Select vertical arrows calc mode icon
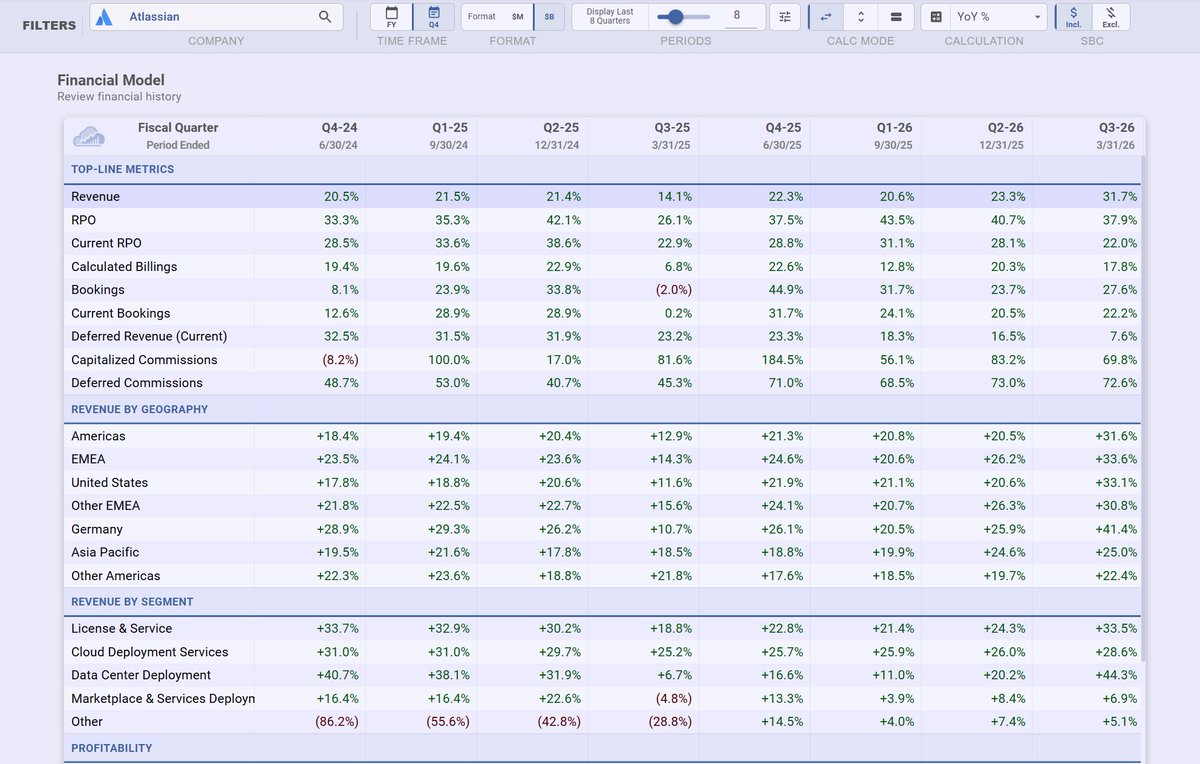Screen dimensions: 1200x764 [x=861, y=17]
